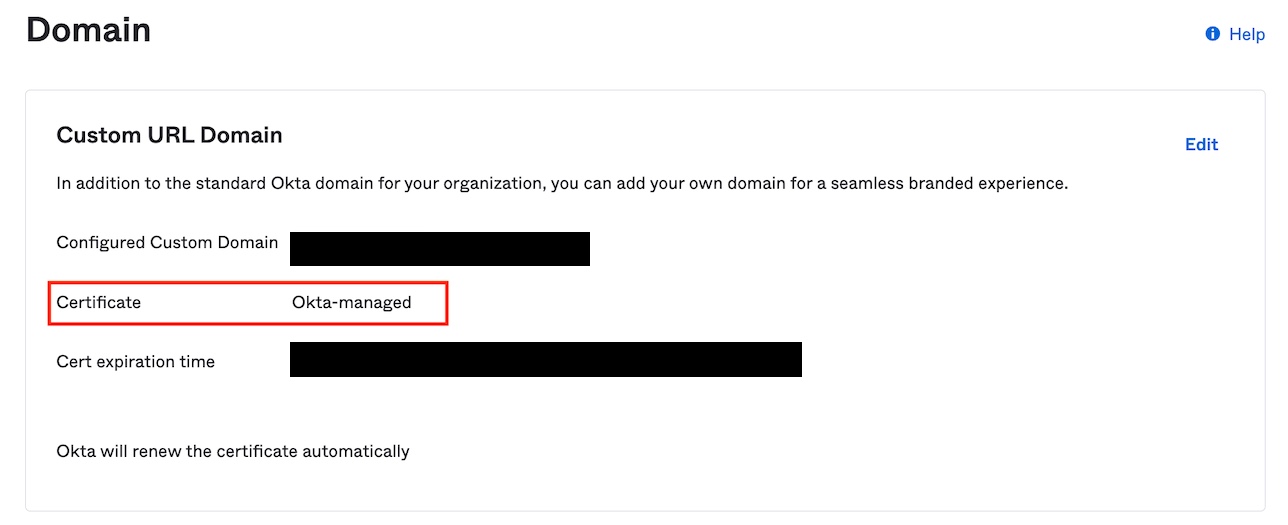1288x525 pixels.
Task: Click the Certificate field label
Action: coord(99,302)
